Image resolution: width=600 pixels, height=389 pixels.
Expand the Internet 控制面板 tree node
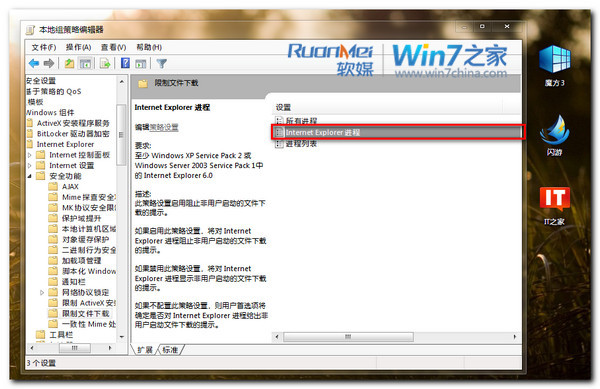tap(30, 155)
